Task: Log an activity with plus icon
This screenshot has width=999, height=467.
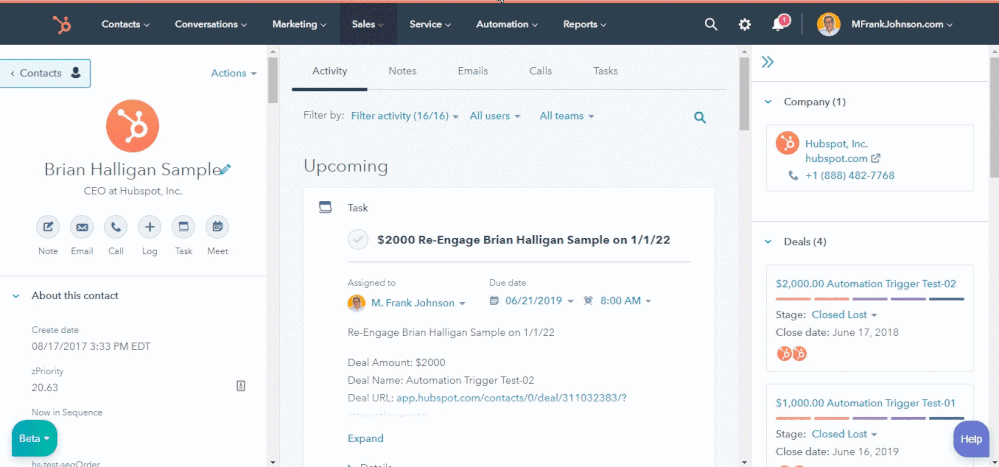Action: [x=149, y=227]
